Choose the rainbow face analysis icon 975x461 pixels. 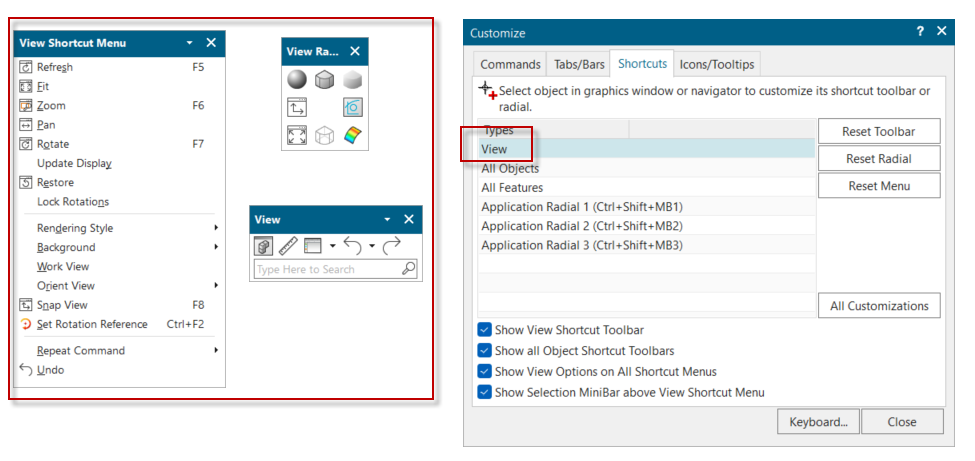(352, 135)
